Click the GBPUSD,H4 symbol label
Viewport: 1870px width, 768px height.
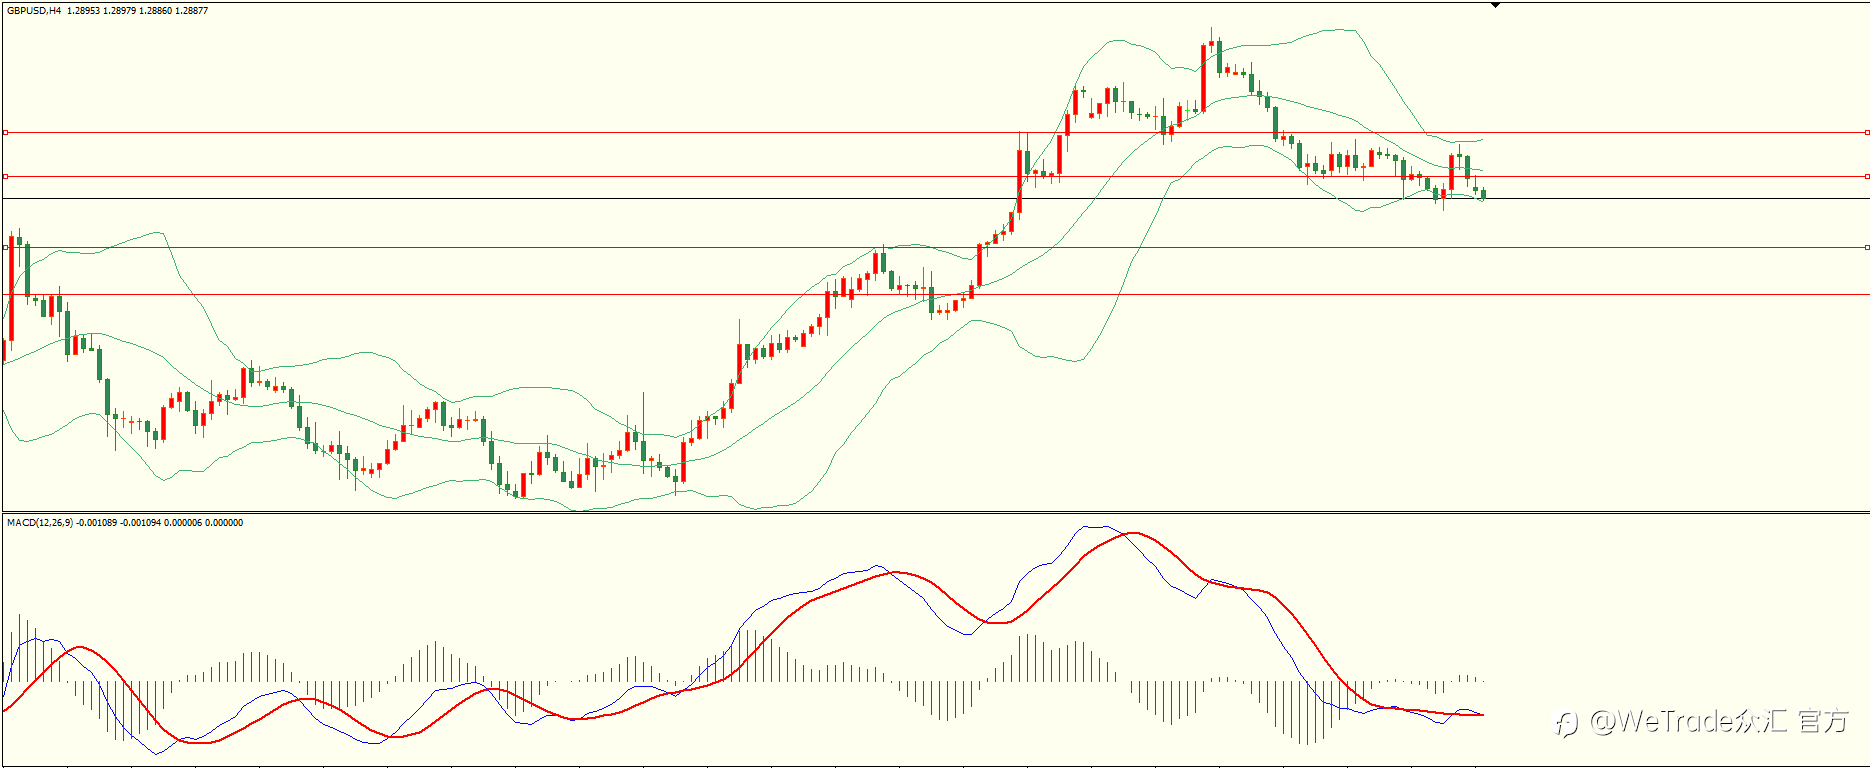tap(34, 11)
